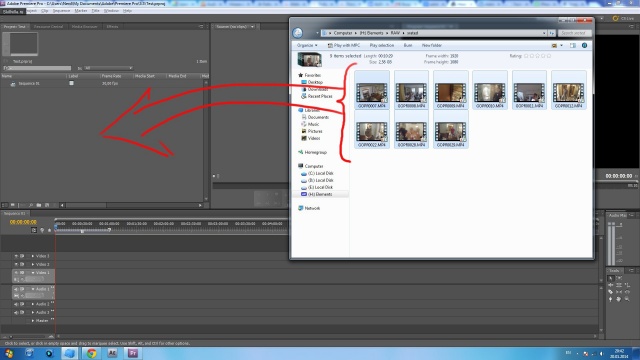The height and width of the screenshot is (360, 640).
Task: Select the Zoom tool in the Tools panel
Action: tap(627, 299)
